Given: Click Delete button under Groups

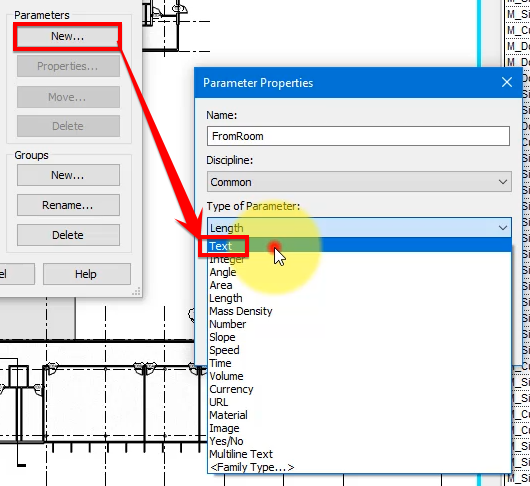Looking at the screenshot, I should point(68,235).
